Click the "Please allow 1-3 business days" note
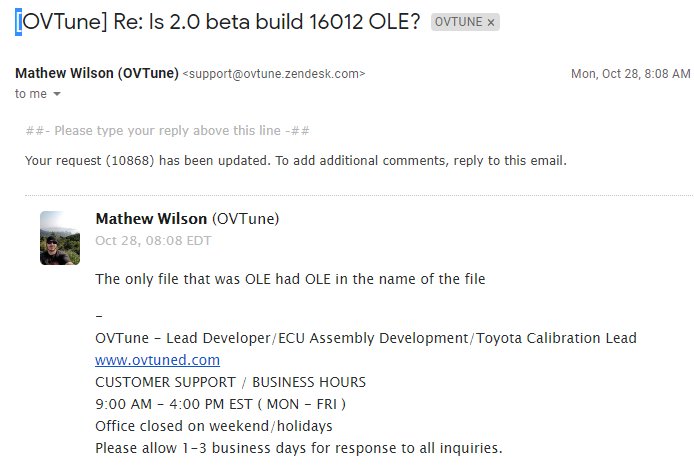 [x=299, y=448]
